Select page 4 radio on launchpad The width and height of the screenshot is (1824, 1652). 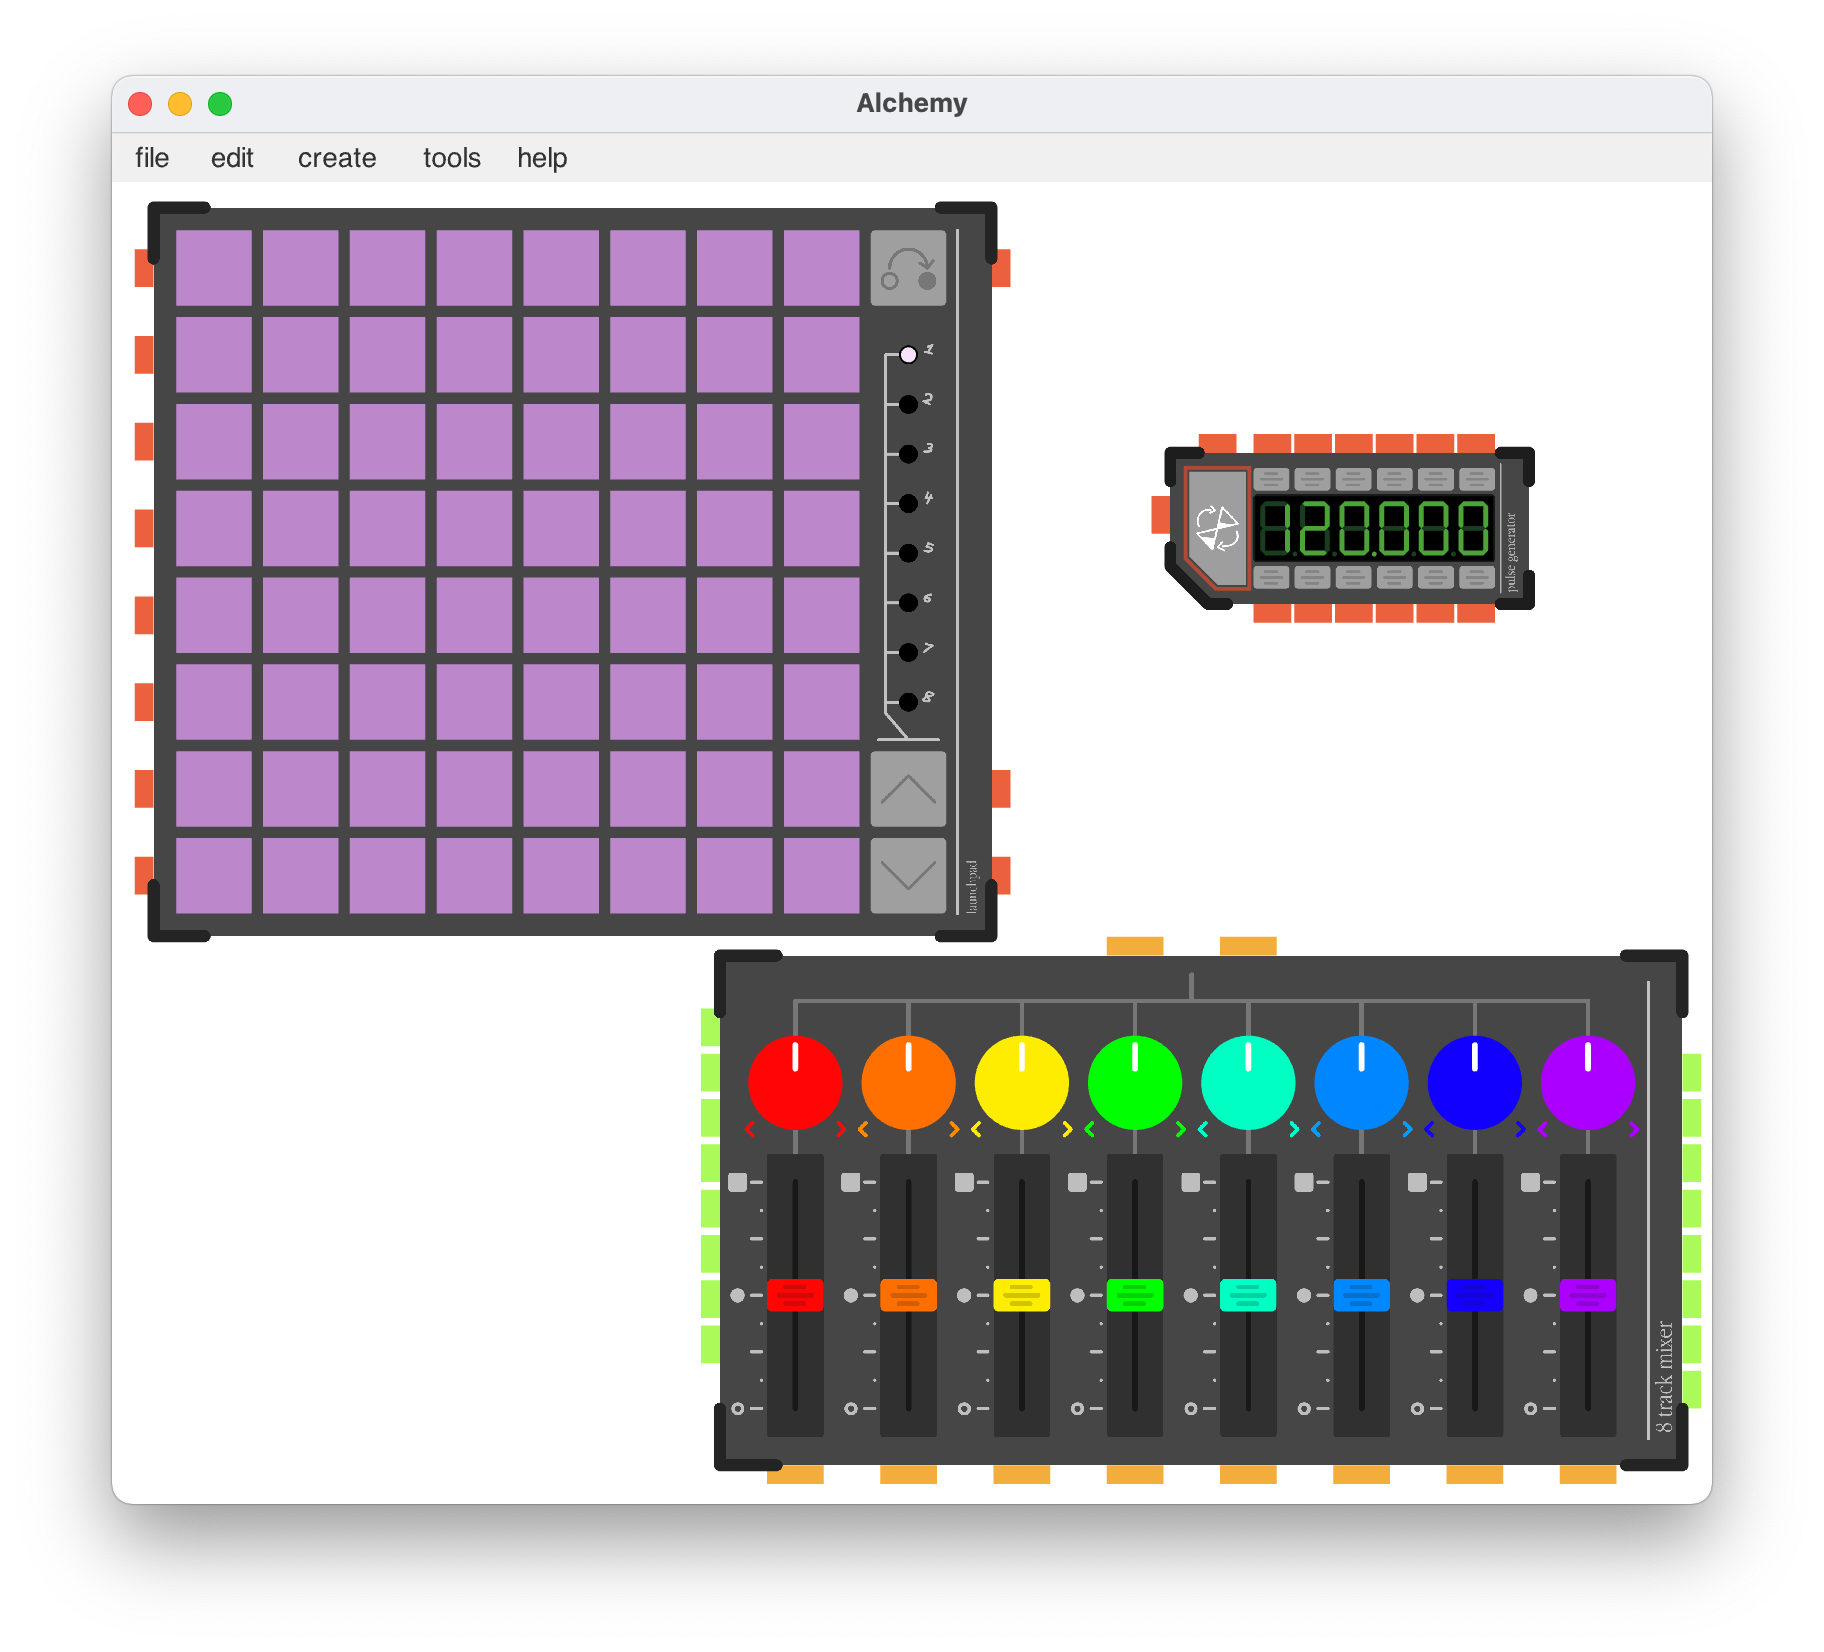[908, 503]
